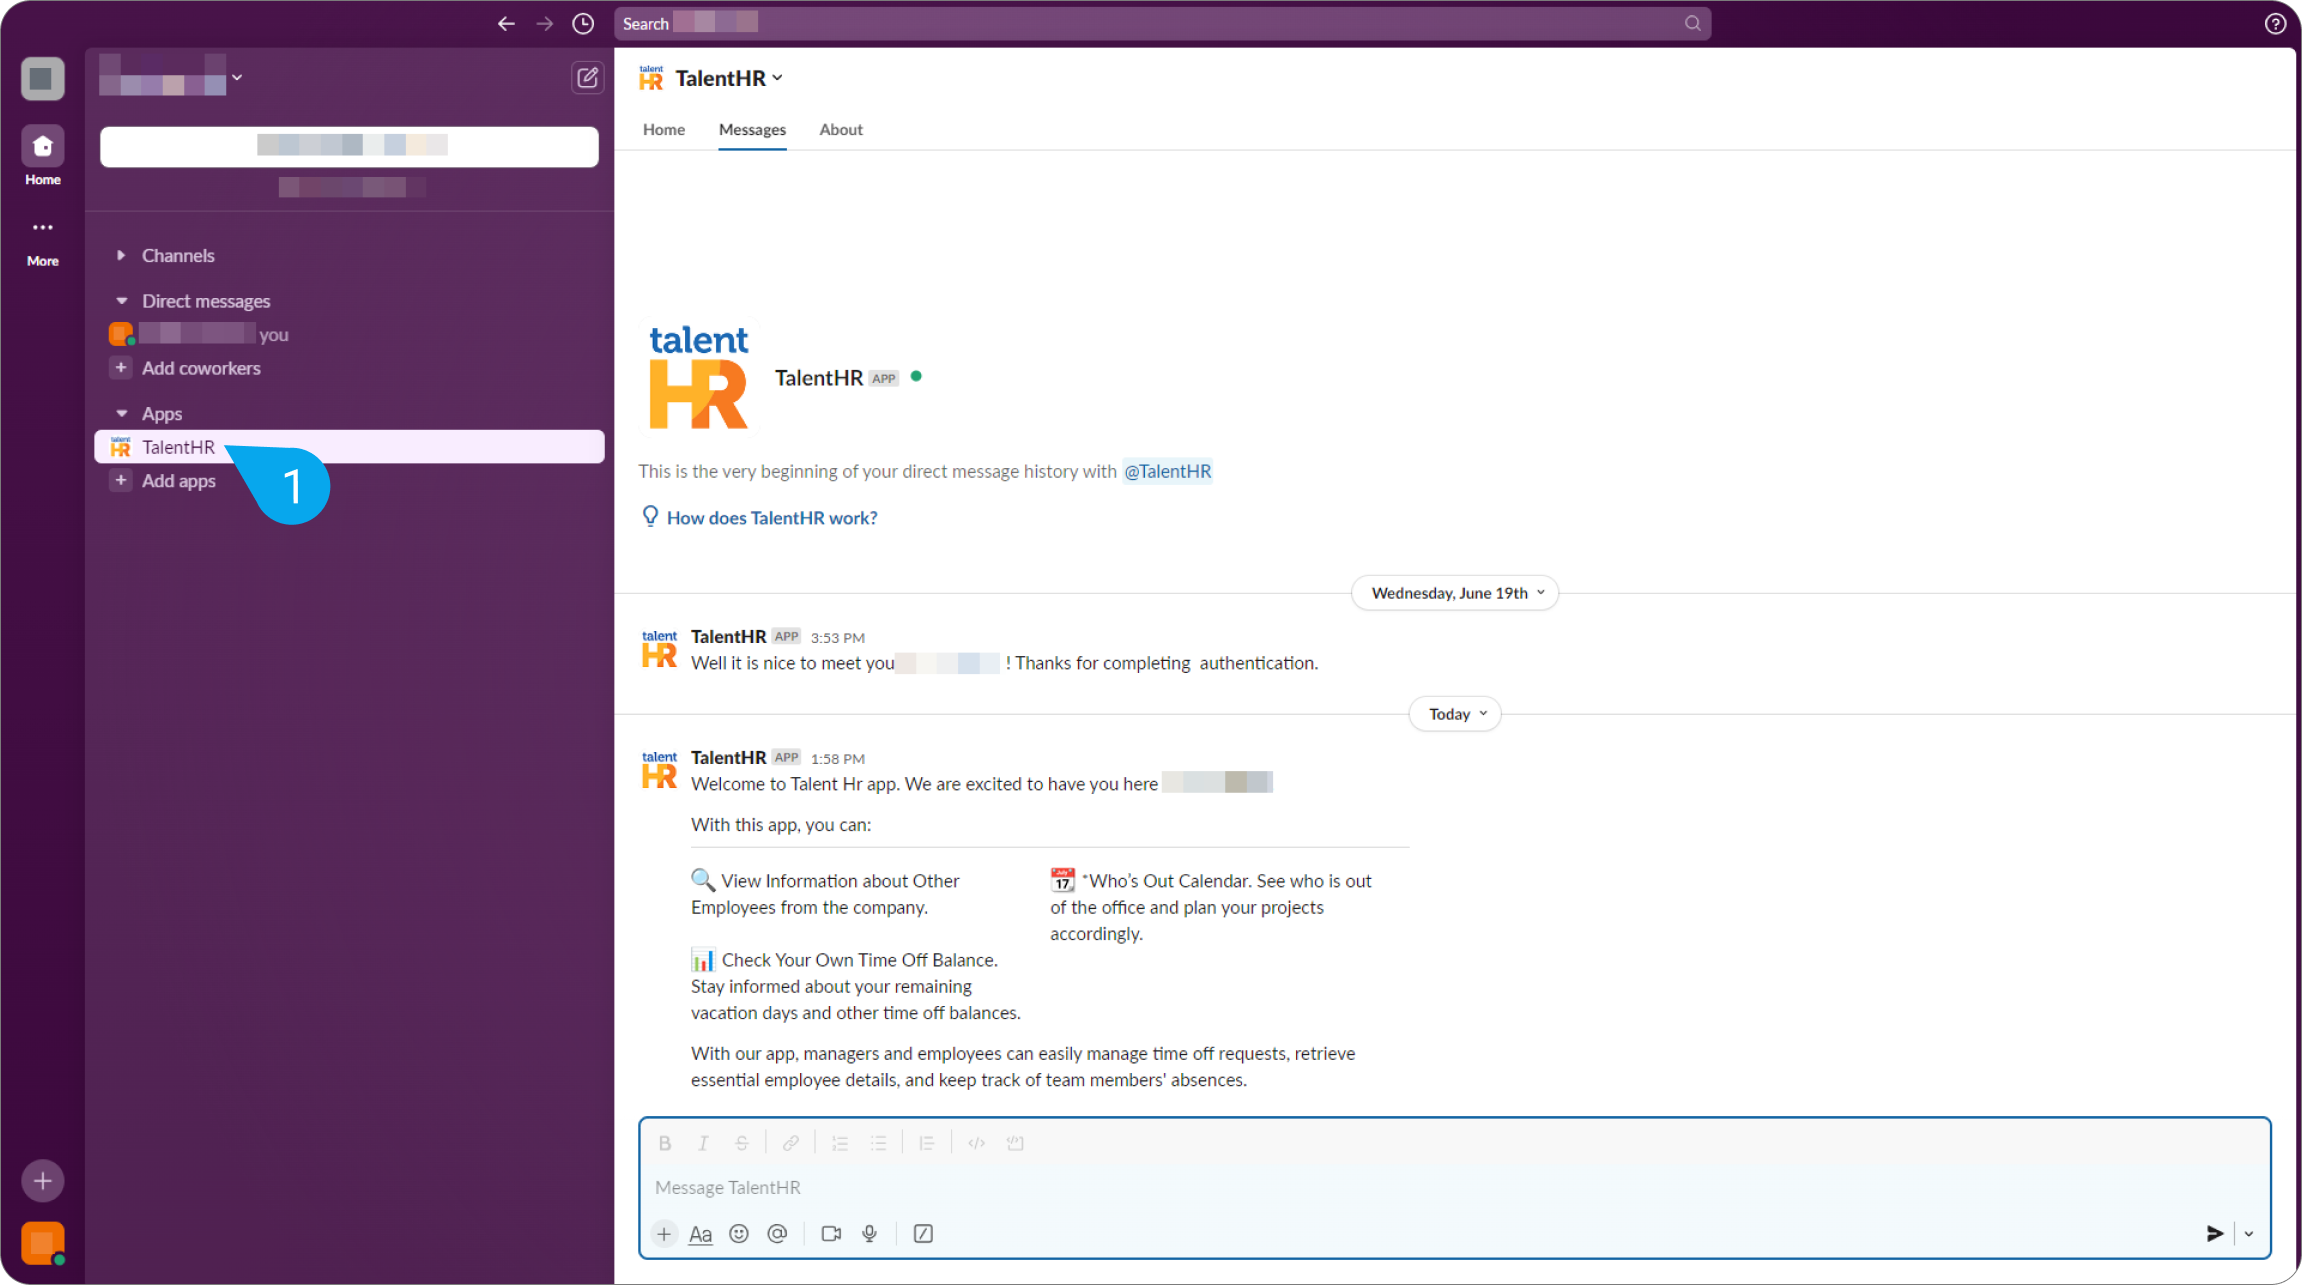
Task: Expand the Channels section
Action: tap(121, 255)
